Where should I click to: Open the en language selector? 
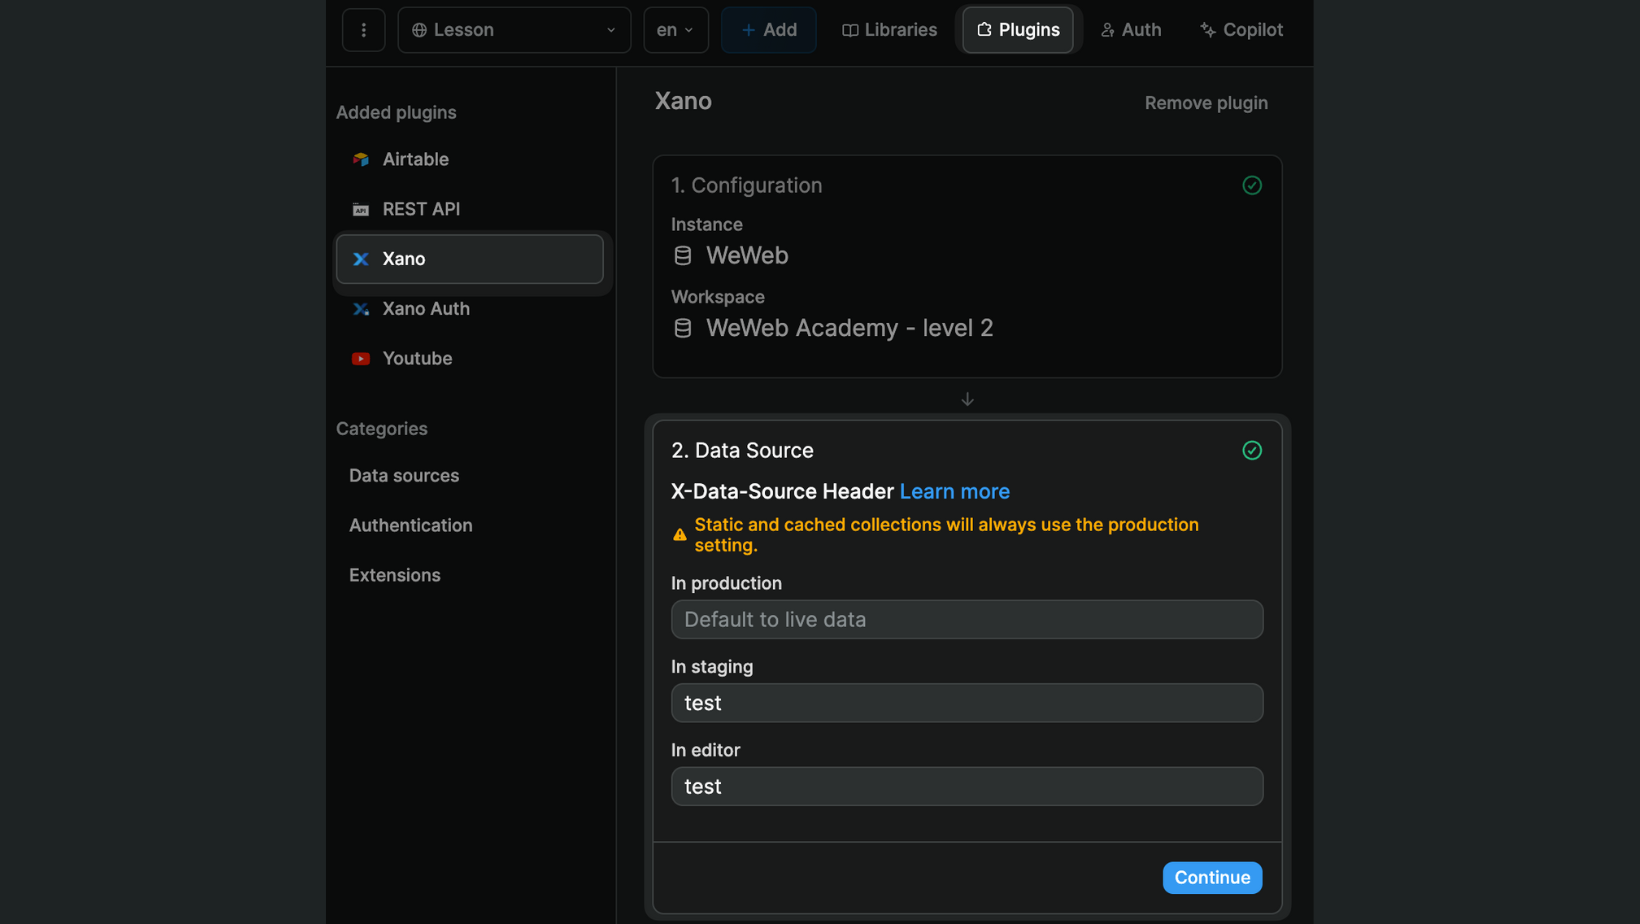tap(675, 30)
